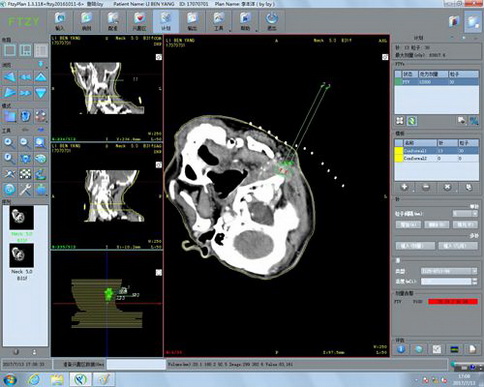484x387 pixels.
Task: Click the zoom-in magnifier tool
Action: [10, 143]
